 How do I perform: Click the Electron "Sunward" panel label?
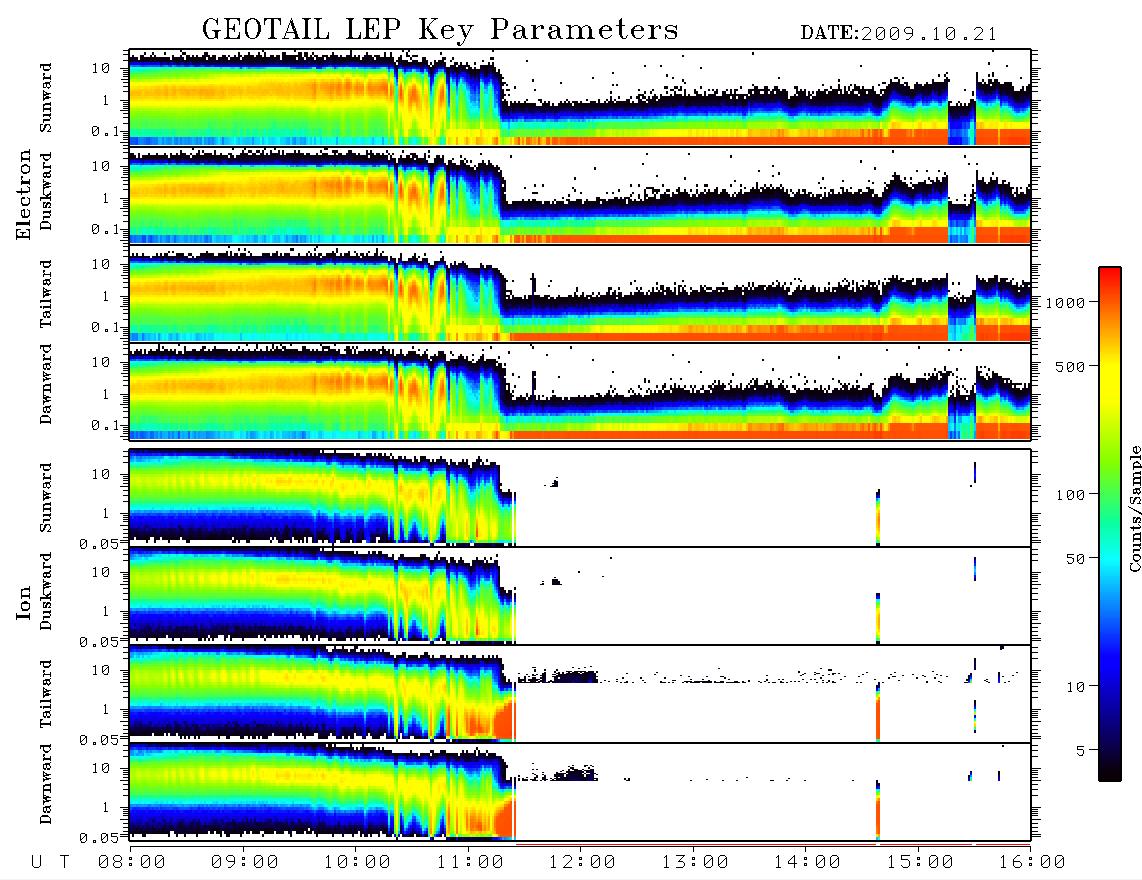pyautogui.click(x=46, y=98)
